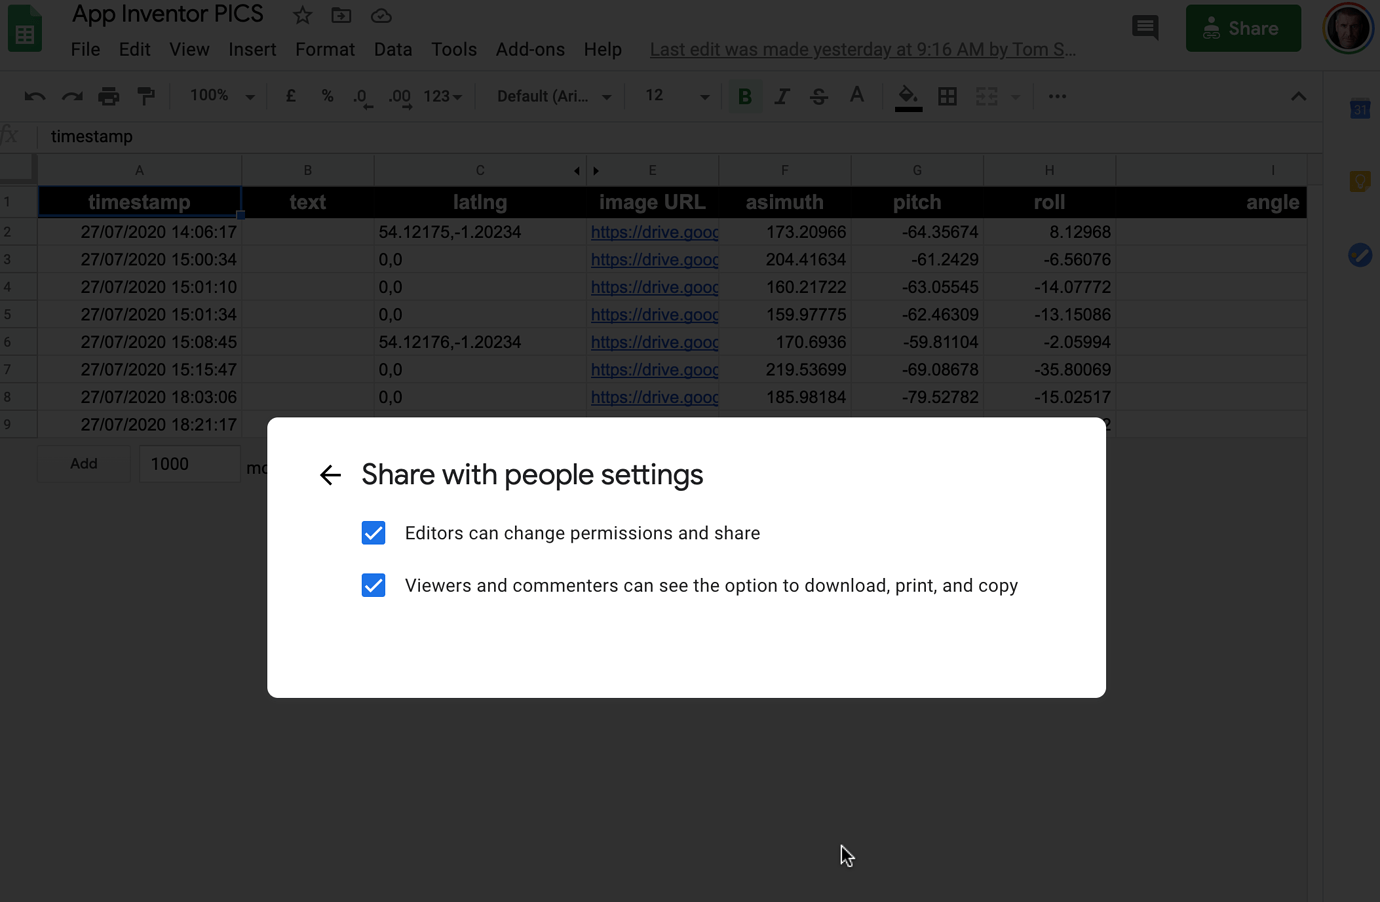Open the Borders tool
The image size is (1380, 902).
[947, 95]
